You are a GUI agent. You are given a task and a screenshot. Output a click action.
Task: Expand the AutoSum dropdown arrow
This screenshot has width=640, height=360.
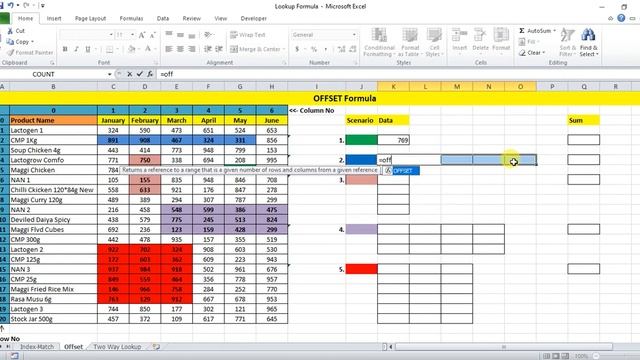tap(554, 31)
